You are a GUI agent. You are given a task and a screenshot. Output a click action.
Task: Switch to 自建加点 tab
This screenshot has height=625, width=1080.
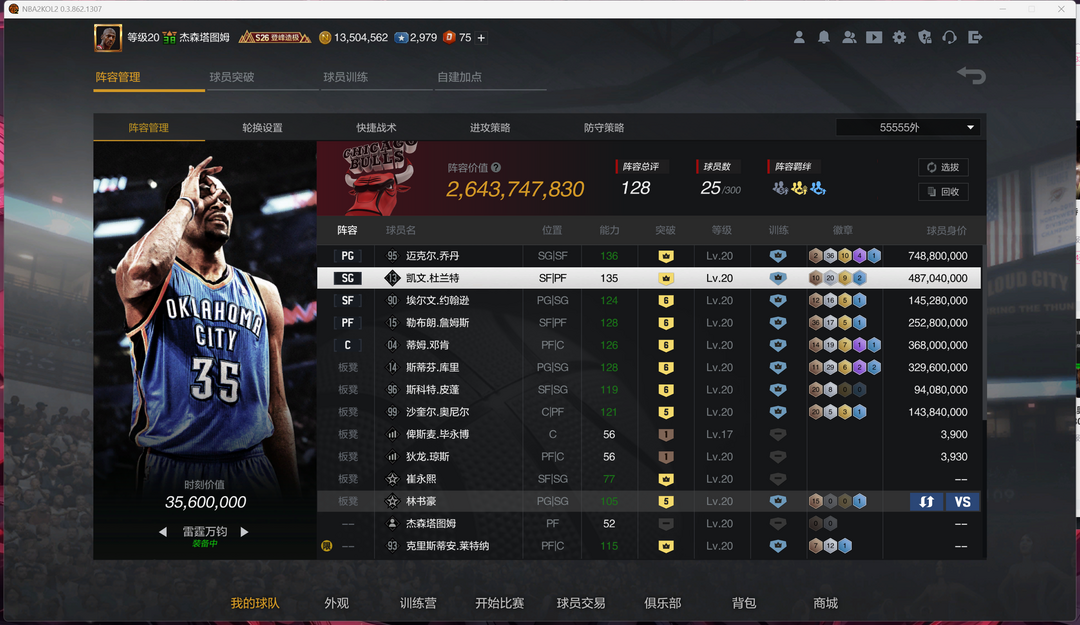(459, 77)
